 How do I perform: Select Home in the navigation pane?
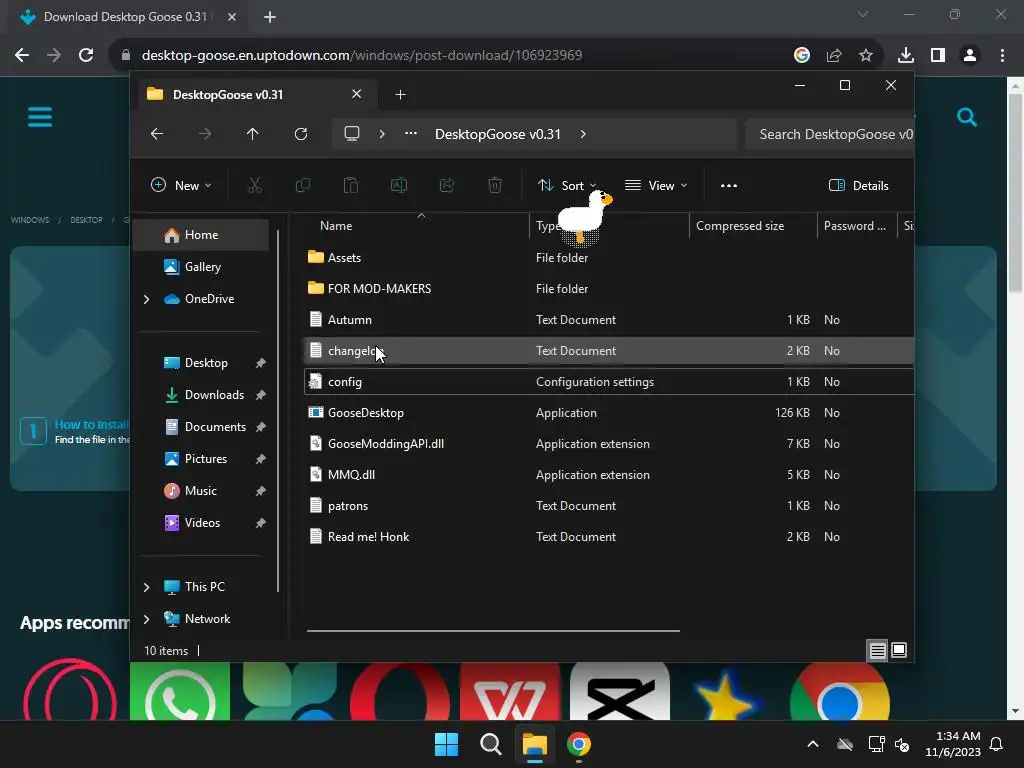(200, 235)
